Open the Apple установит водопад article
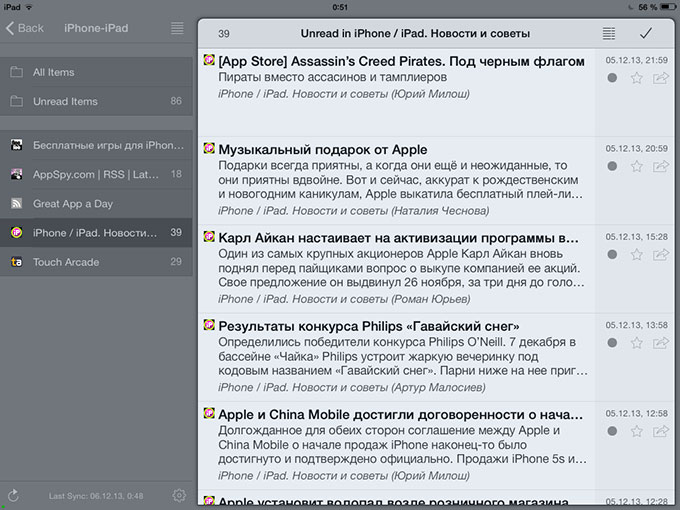Viewport: 680px width, 510px height. [x=393, y=502]
